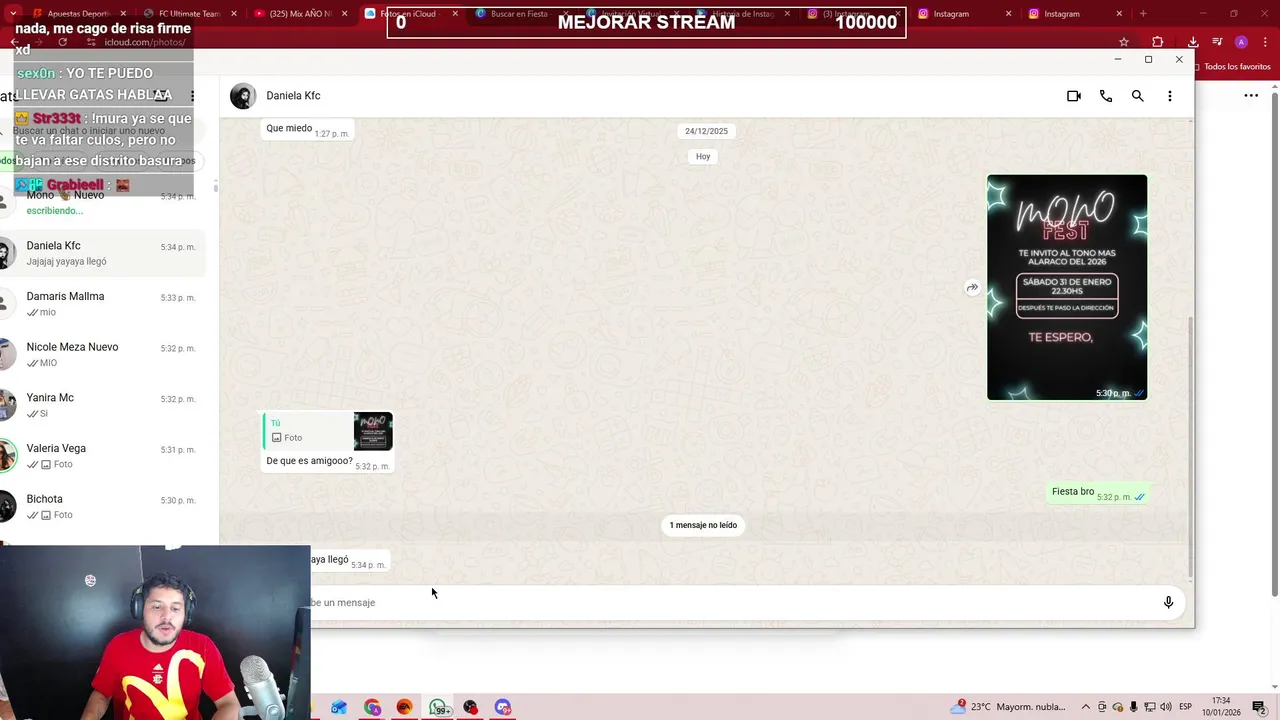
Task: Open Chrome from the taskbar
Action: coord(372,707)
